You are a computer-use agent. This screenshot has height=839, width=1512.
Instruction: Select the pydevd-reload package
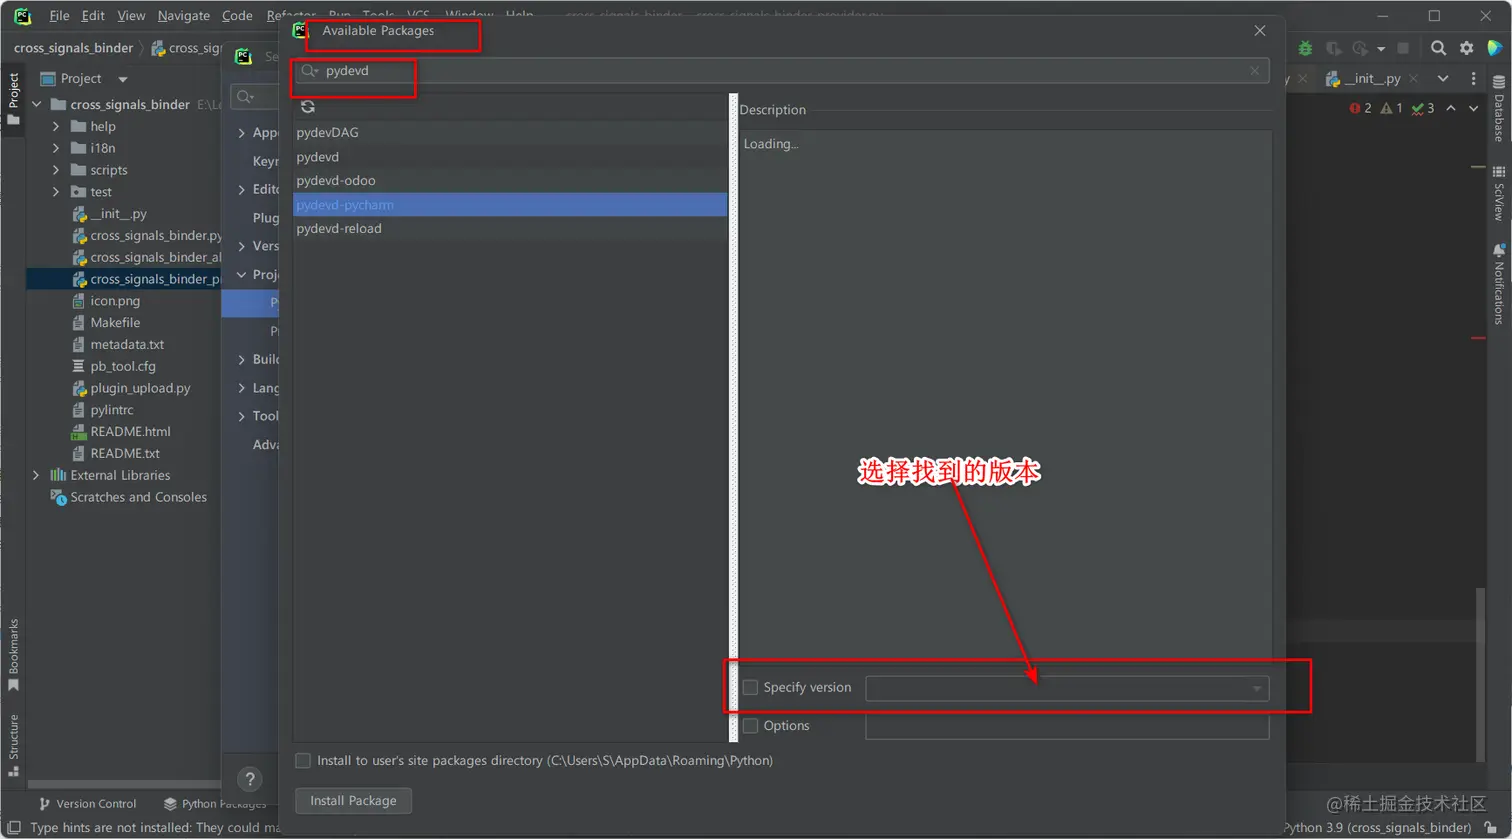[510, 229]
